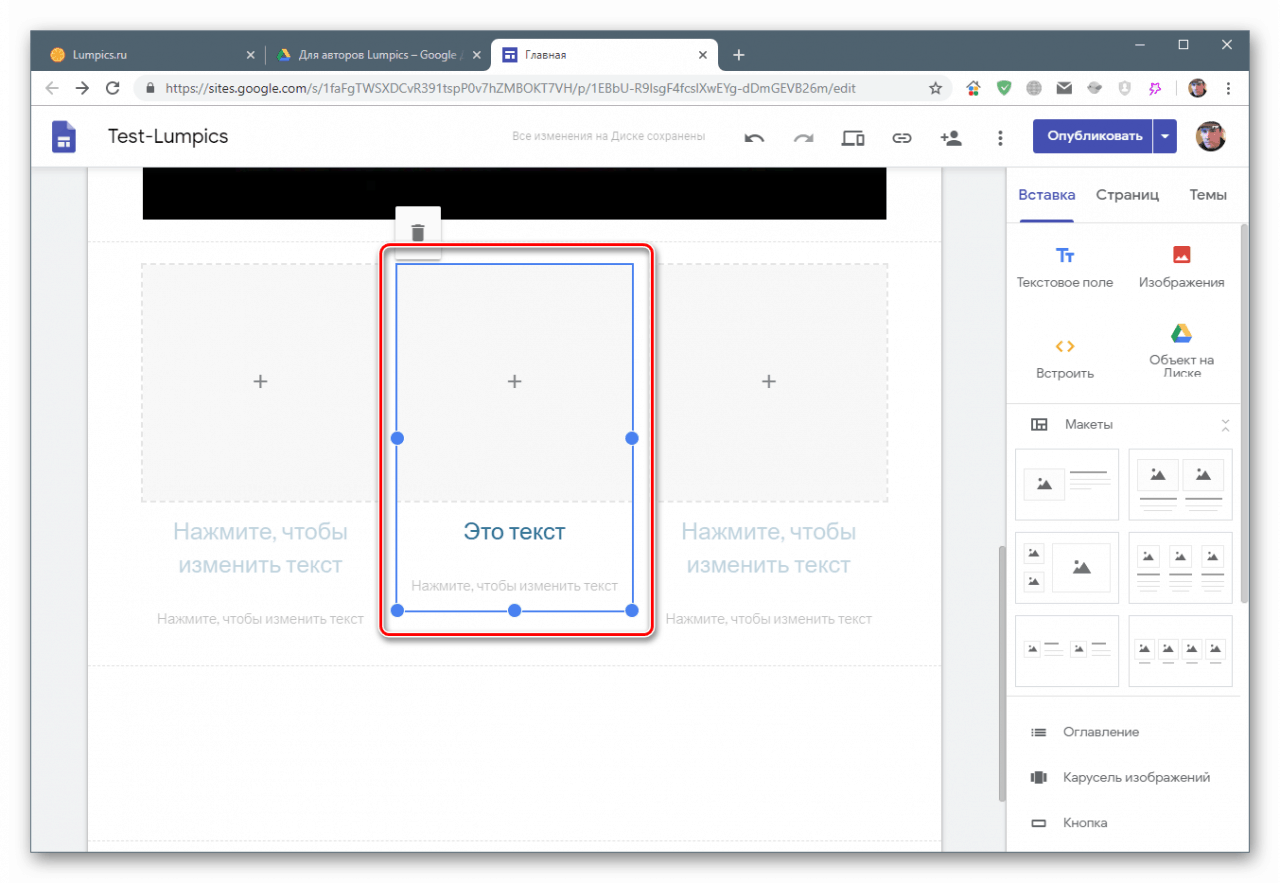Image resolution: width=1280 pixels, height=883 pixels.
Task: Click the right sidebar scrollbar
Action: coord(1244,412)
